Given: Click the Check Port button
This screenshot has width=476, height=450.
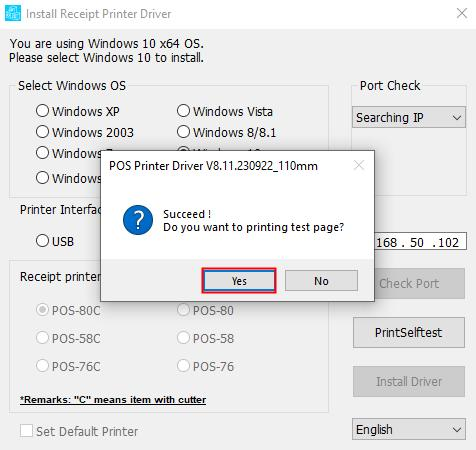Looking at the screenshot, I should (419, 283).
